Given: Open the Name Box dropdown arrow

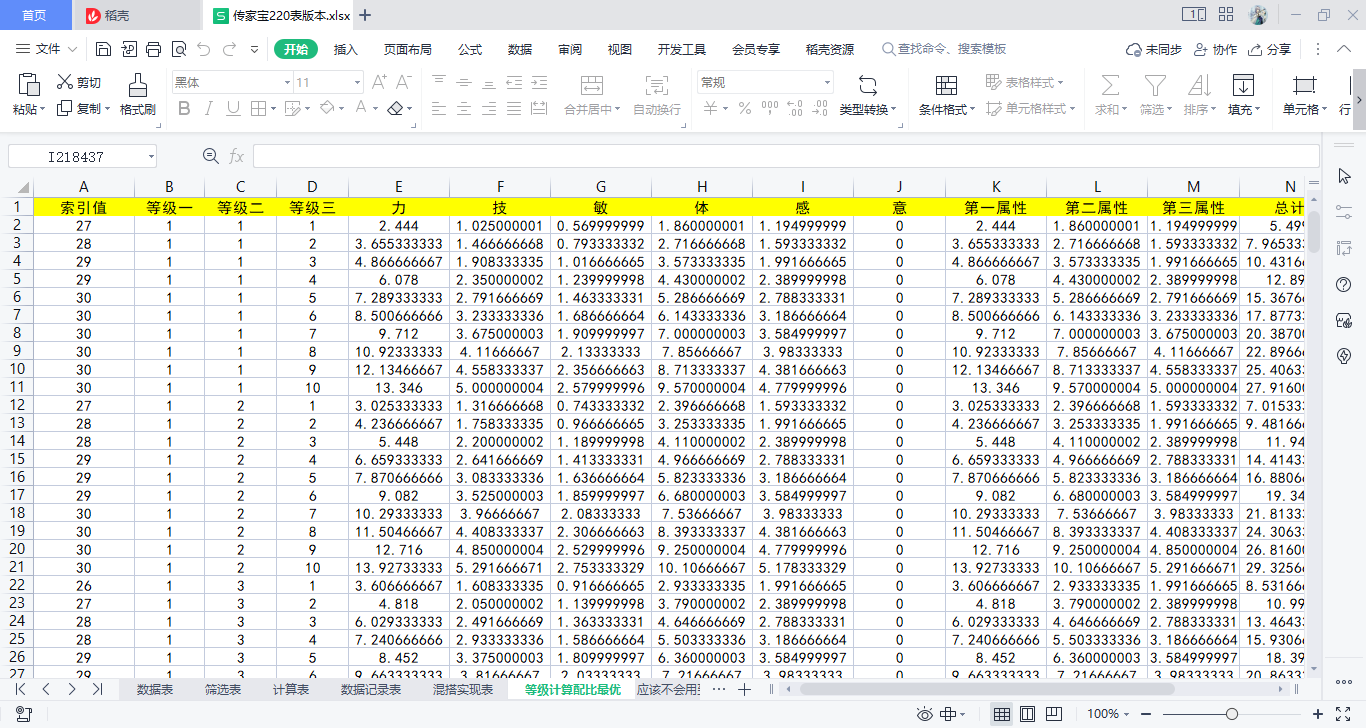Looking at the screenshot, I should (151, 156).
